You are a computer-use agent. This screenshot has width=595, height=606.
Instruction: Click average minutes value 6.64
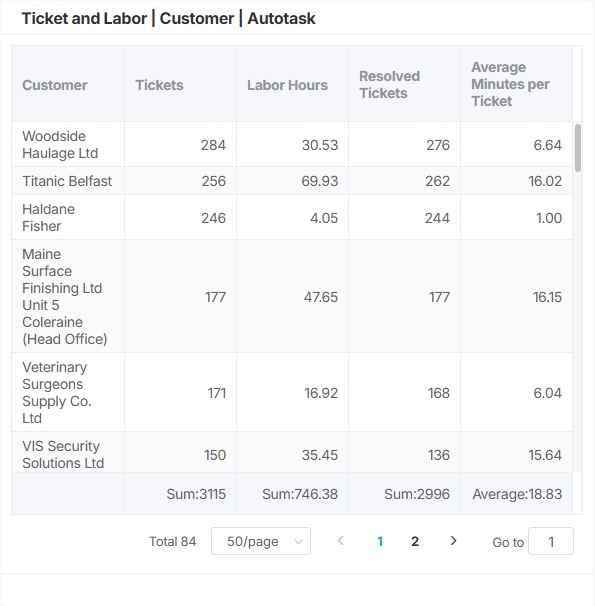pos(547,145)
